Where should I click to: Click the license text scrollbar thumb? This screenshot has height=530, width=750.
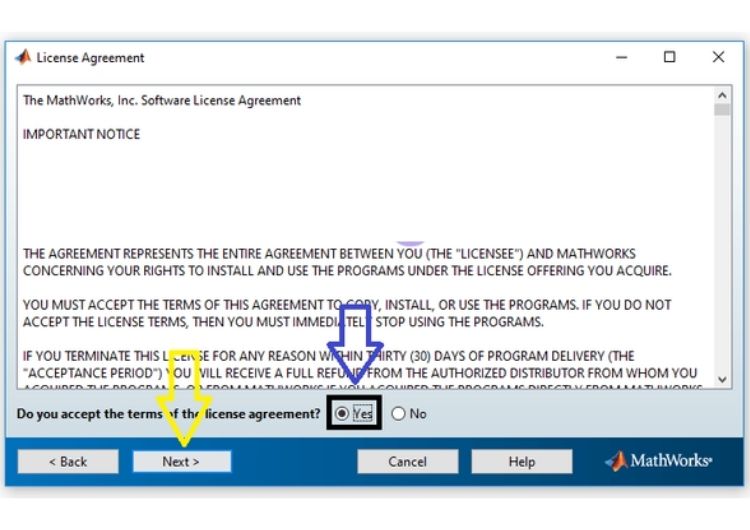722,110
